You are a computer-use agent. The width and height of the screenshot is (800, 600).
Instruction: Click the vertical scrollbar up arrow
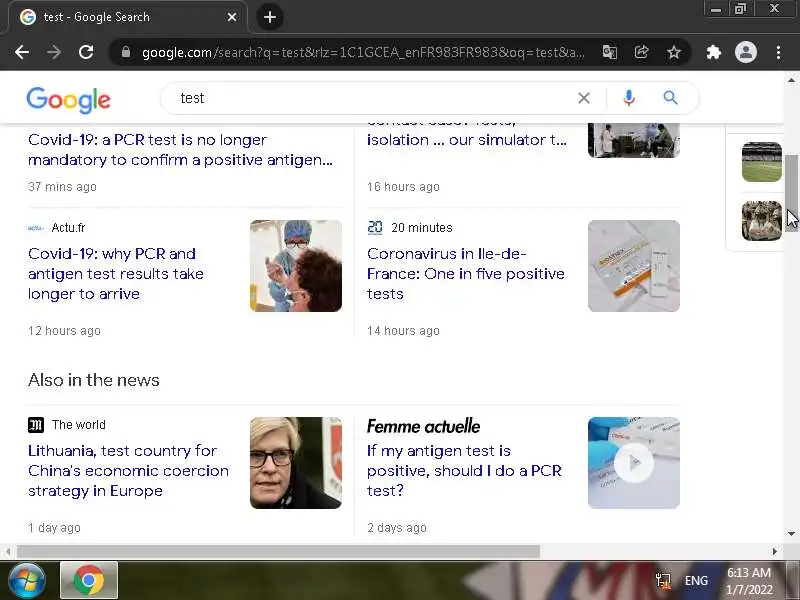[x=791, y=80]
